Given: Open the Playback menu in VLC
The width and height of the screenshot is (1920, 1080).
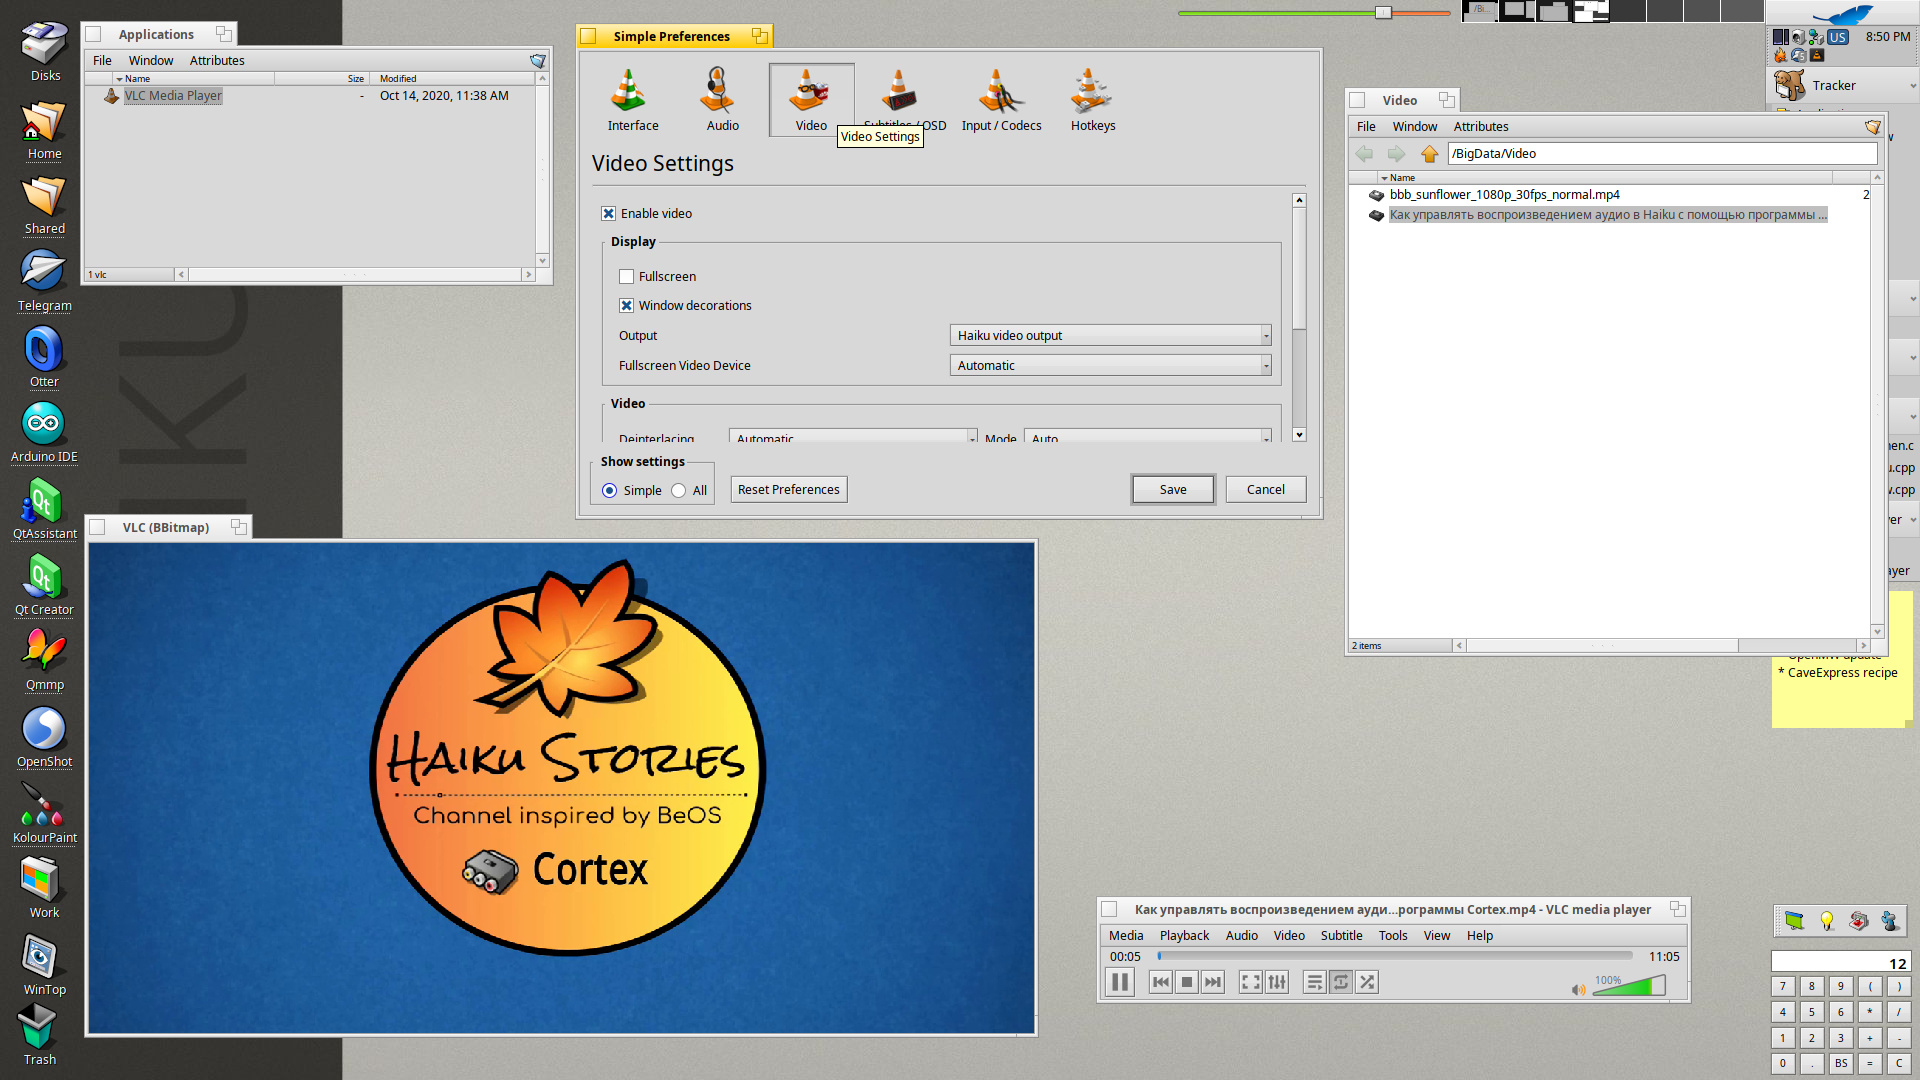Looking at the screenshot, I should (x=1184, y=936).
